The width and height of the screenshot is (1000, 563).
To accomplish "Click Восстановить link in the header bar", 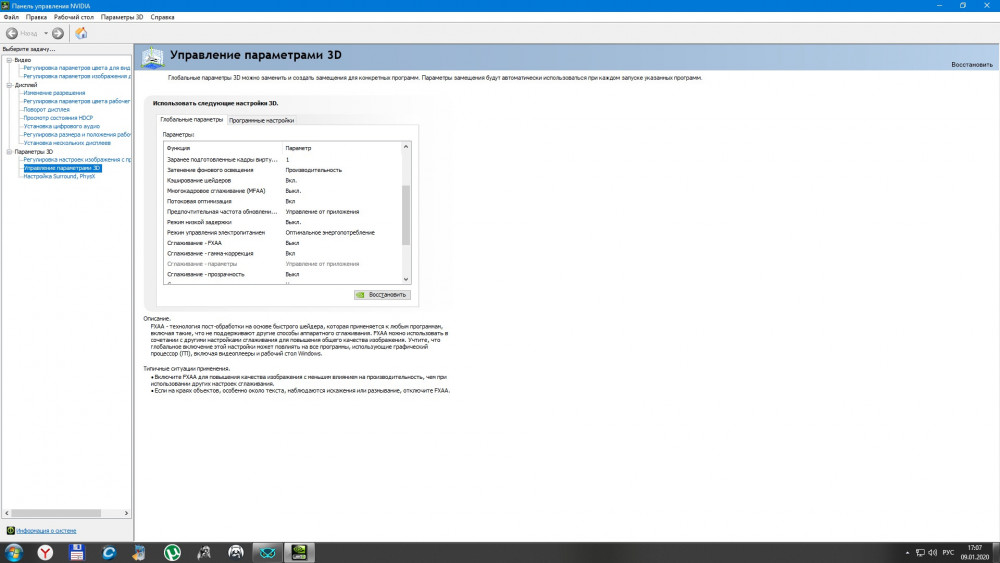I will point(971,64).
